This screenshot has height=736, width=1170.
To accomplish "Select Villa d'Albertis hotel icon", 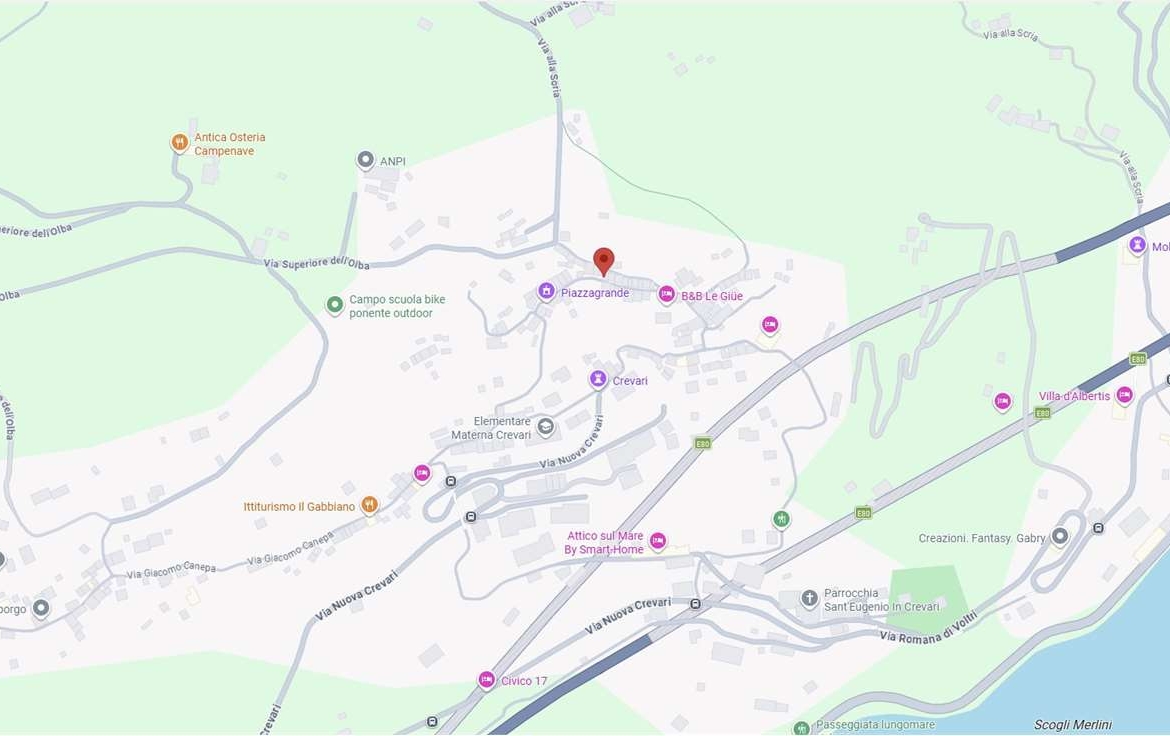I will click(x=1124, y=395).
